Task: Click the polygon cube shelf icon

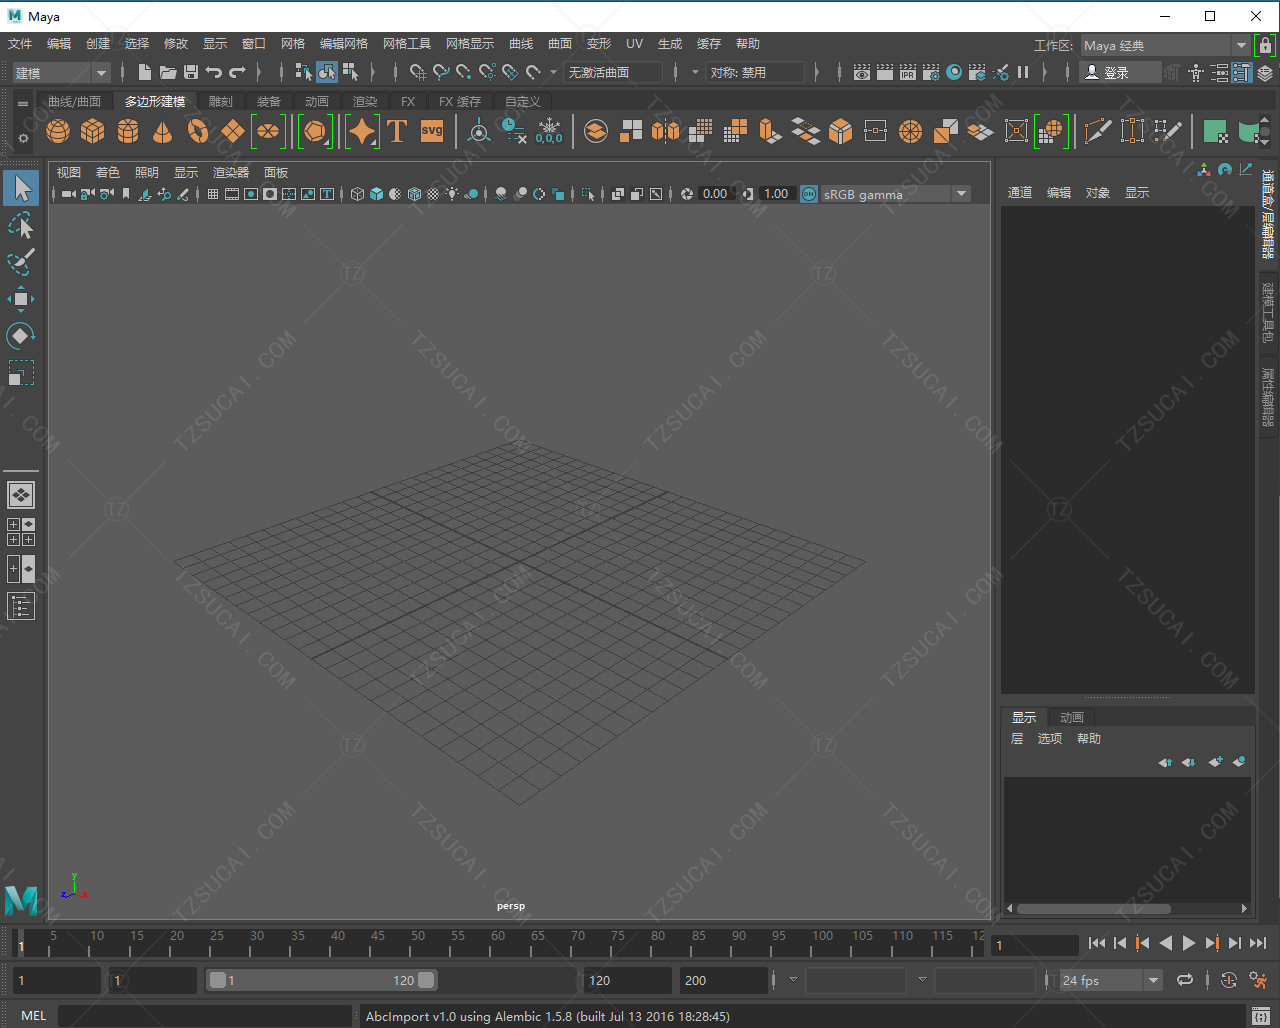Action: pyautogui.click(x=93, y=131)
